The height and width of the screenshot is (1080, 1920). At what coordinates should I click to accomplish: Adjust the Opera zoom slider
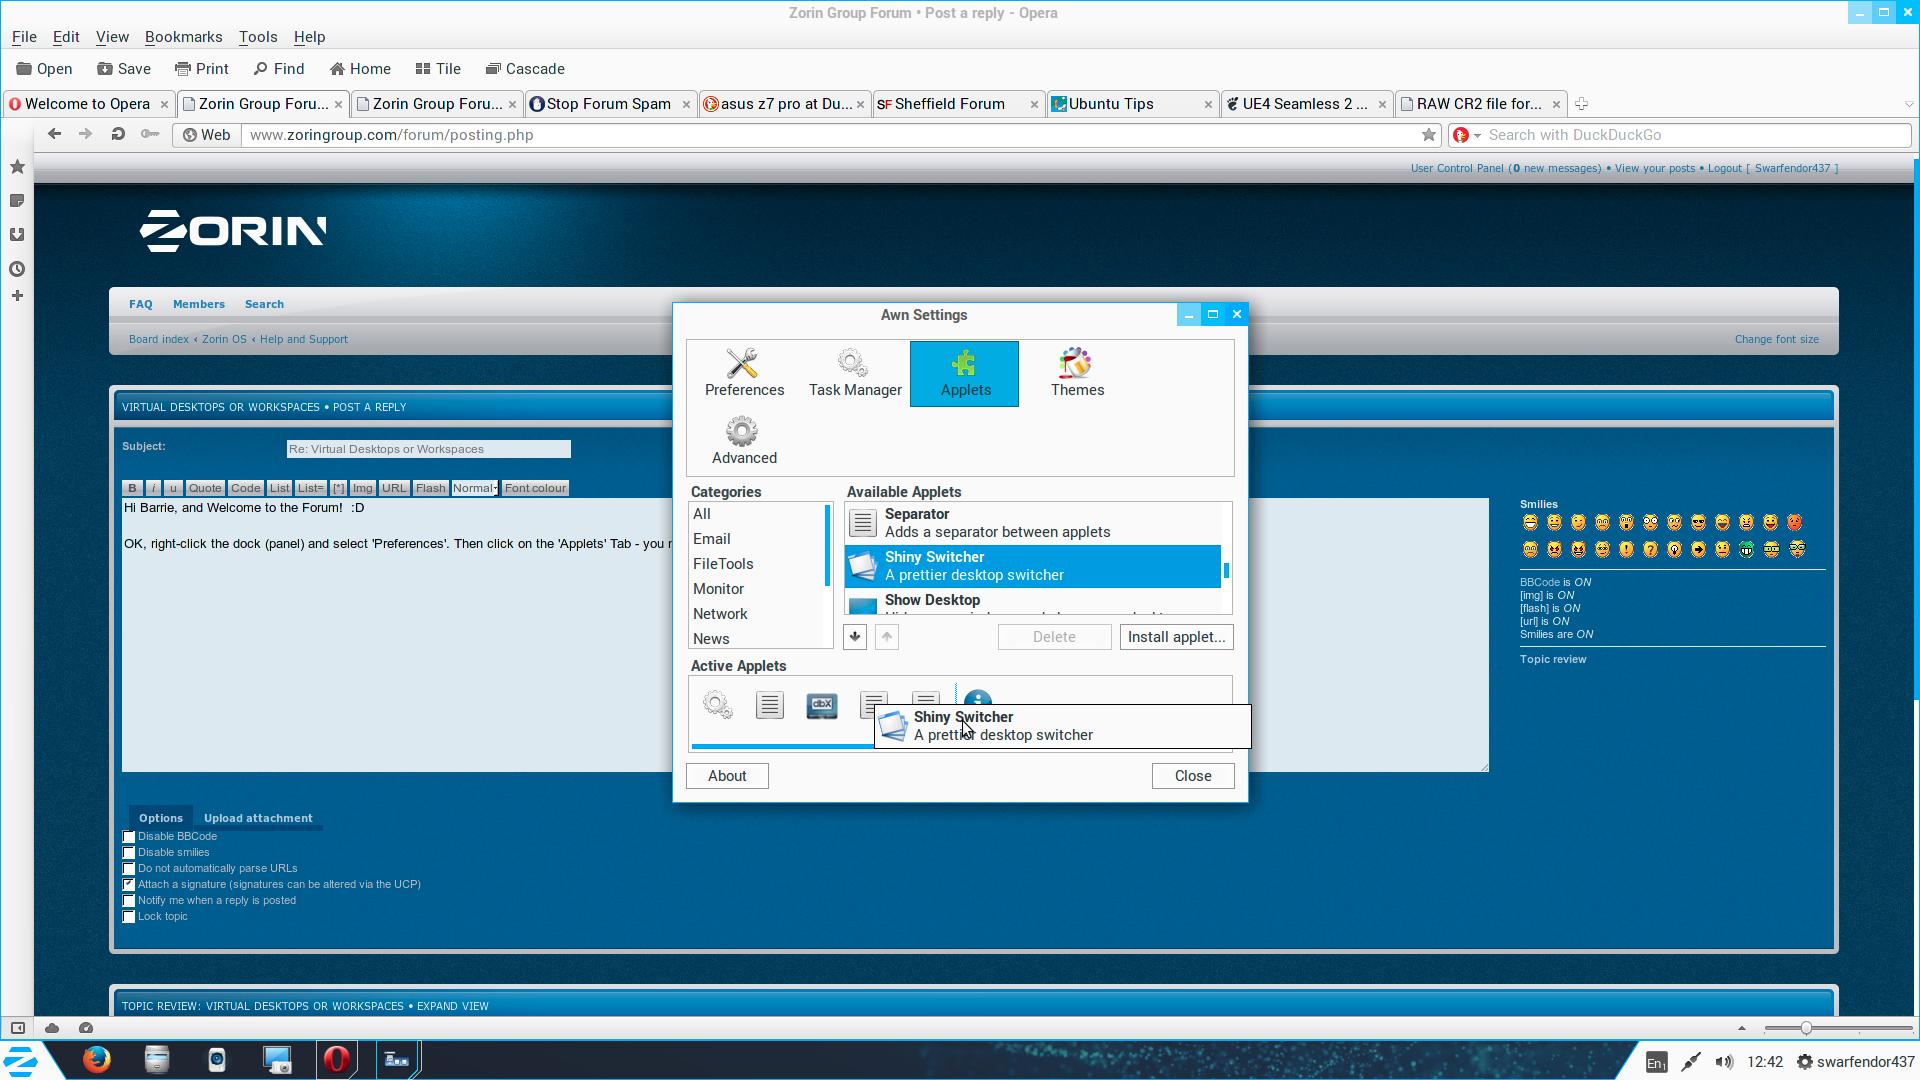[x=1806, y=1028]
